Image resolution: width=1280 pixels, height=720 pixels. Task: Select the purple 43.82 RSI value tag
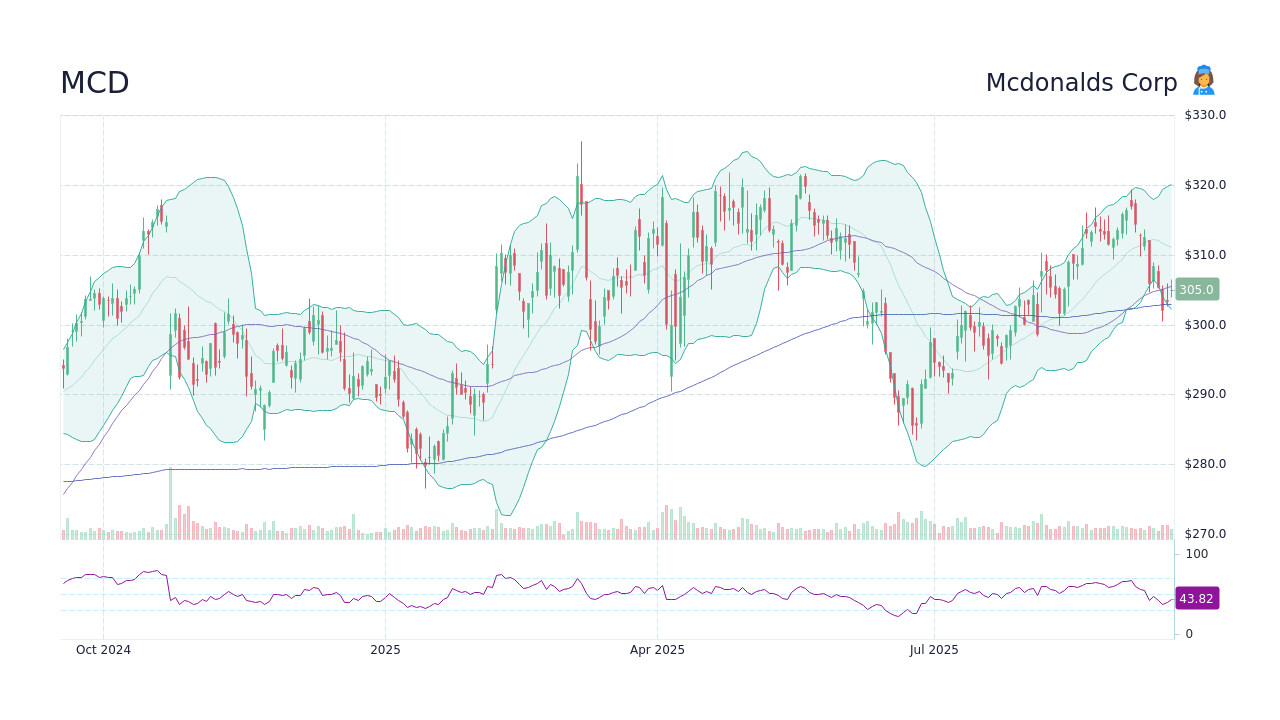[x=1196, y=599]
